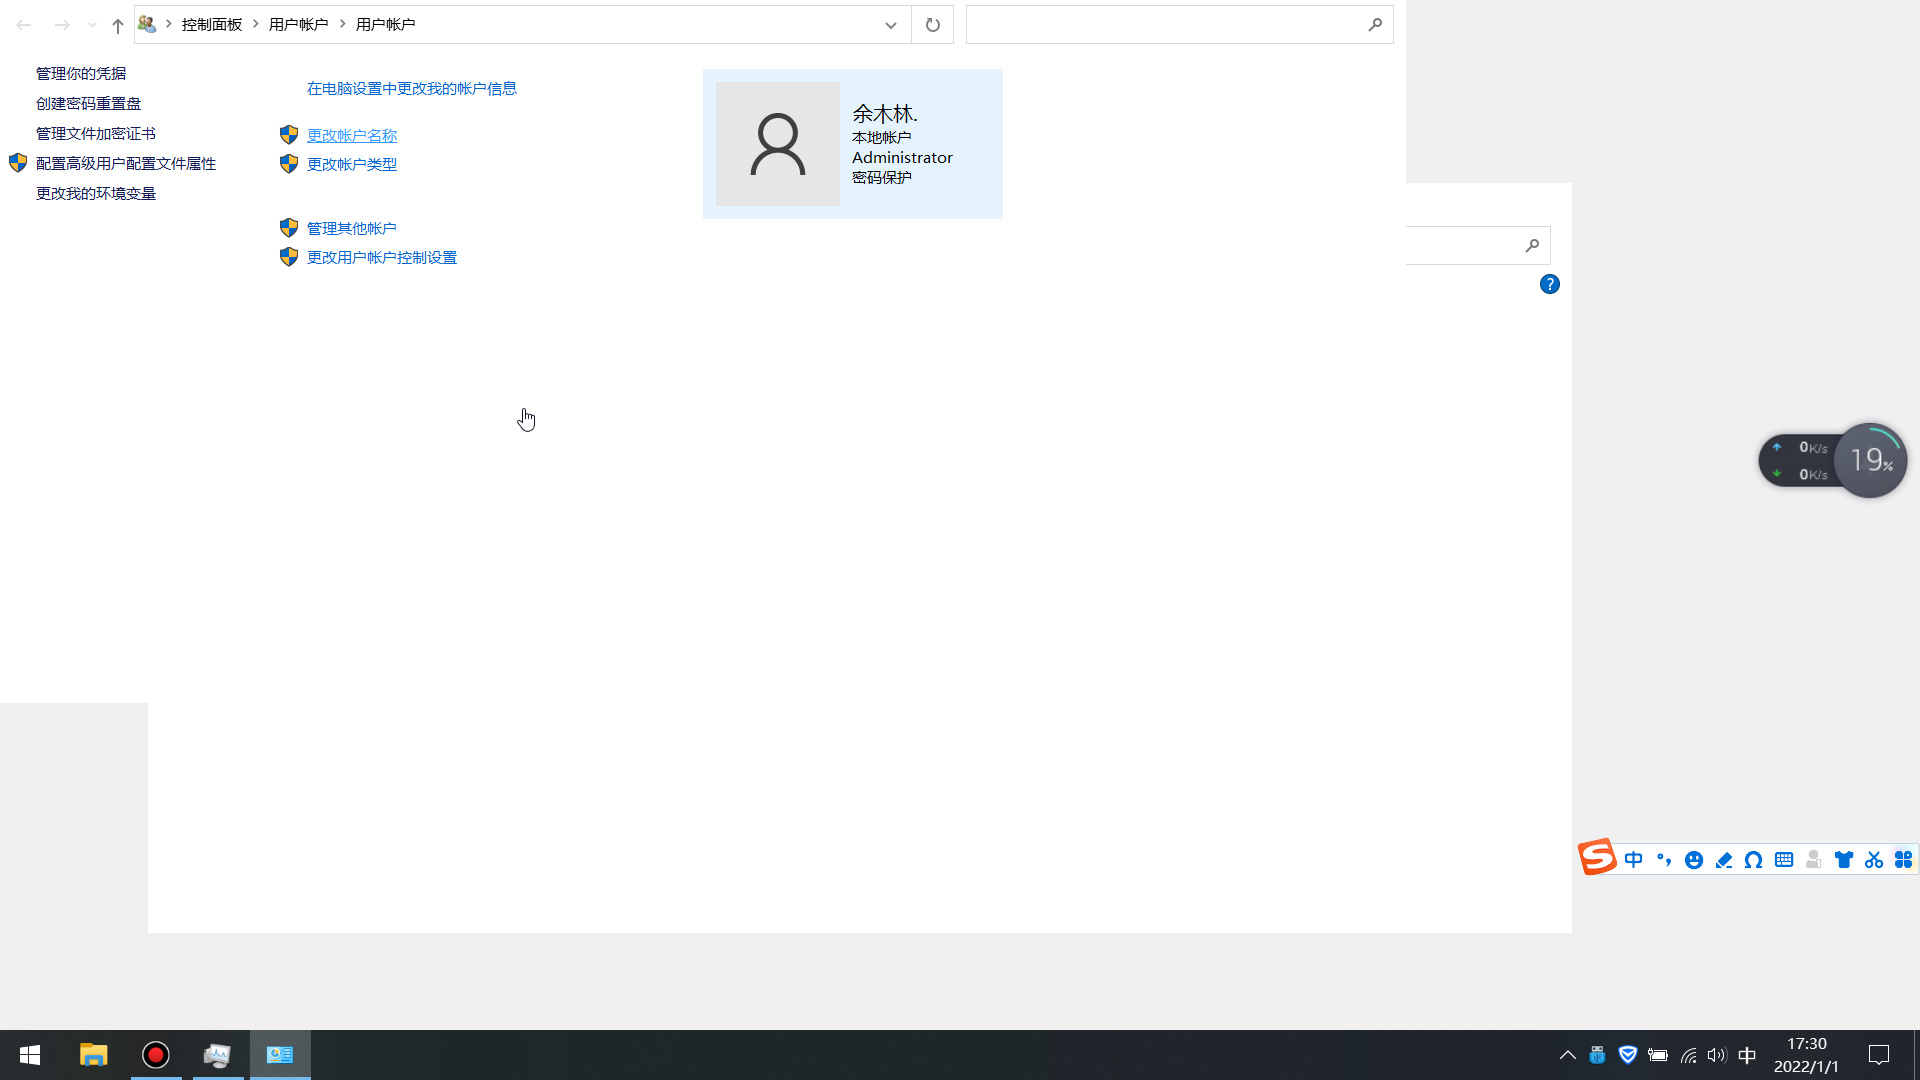This screenshot has height=1080, width=1920.
Task: Open the Sogou skin shirt icon
Action: coord(1843,860)
